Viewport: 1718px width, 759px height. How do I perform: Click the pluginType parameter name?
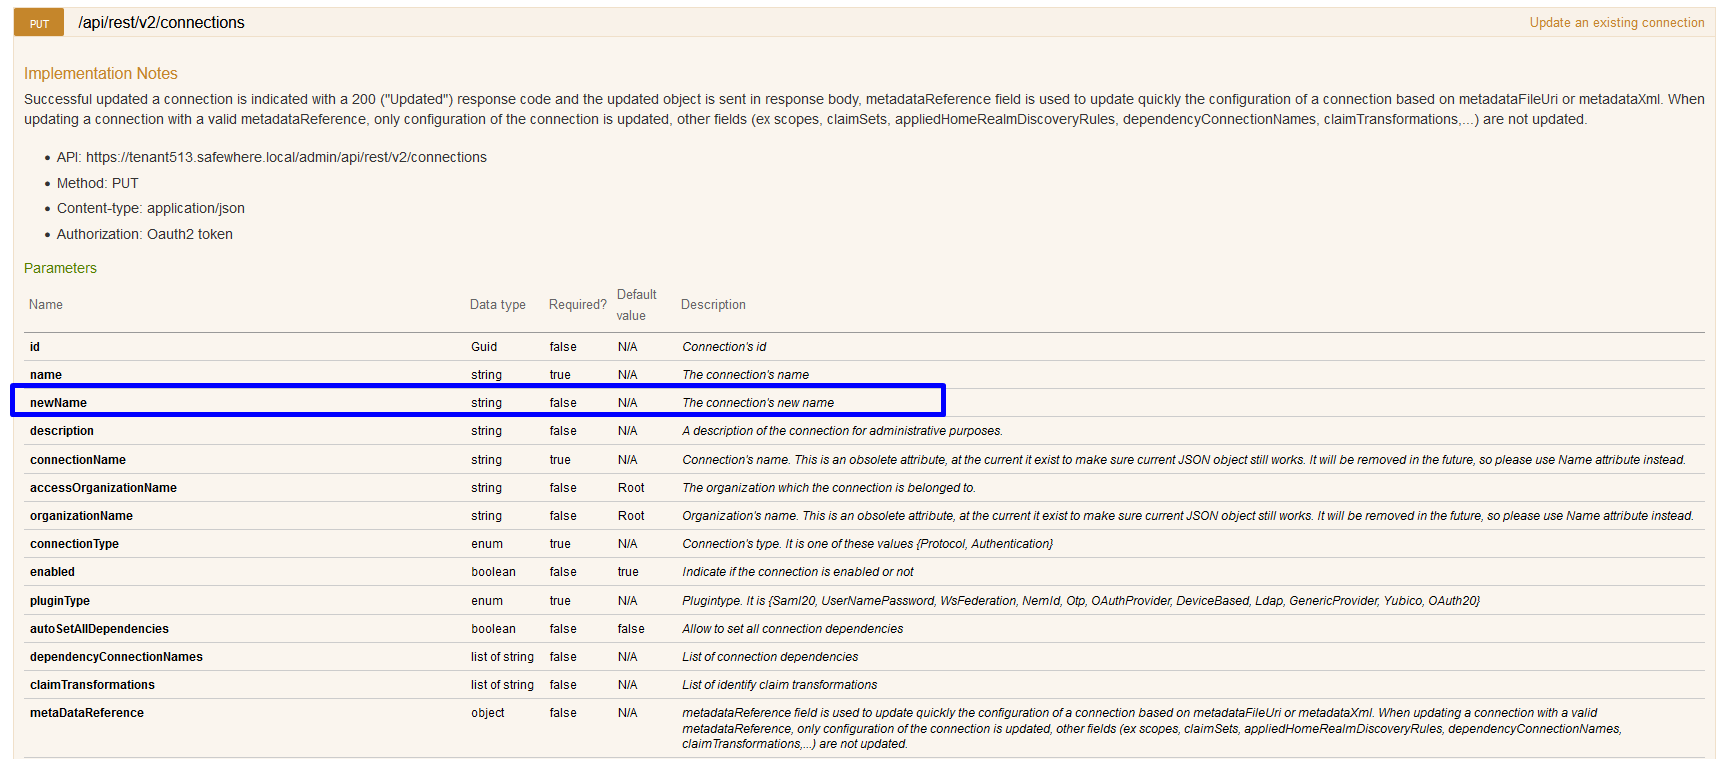point(60,601)
